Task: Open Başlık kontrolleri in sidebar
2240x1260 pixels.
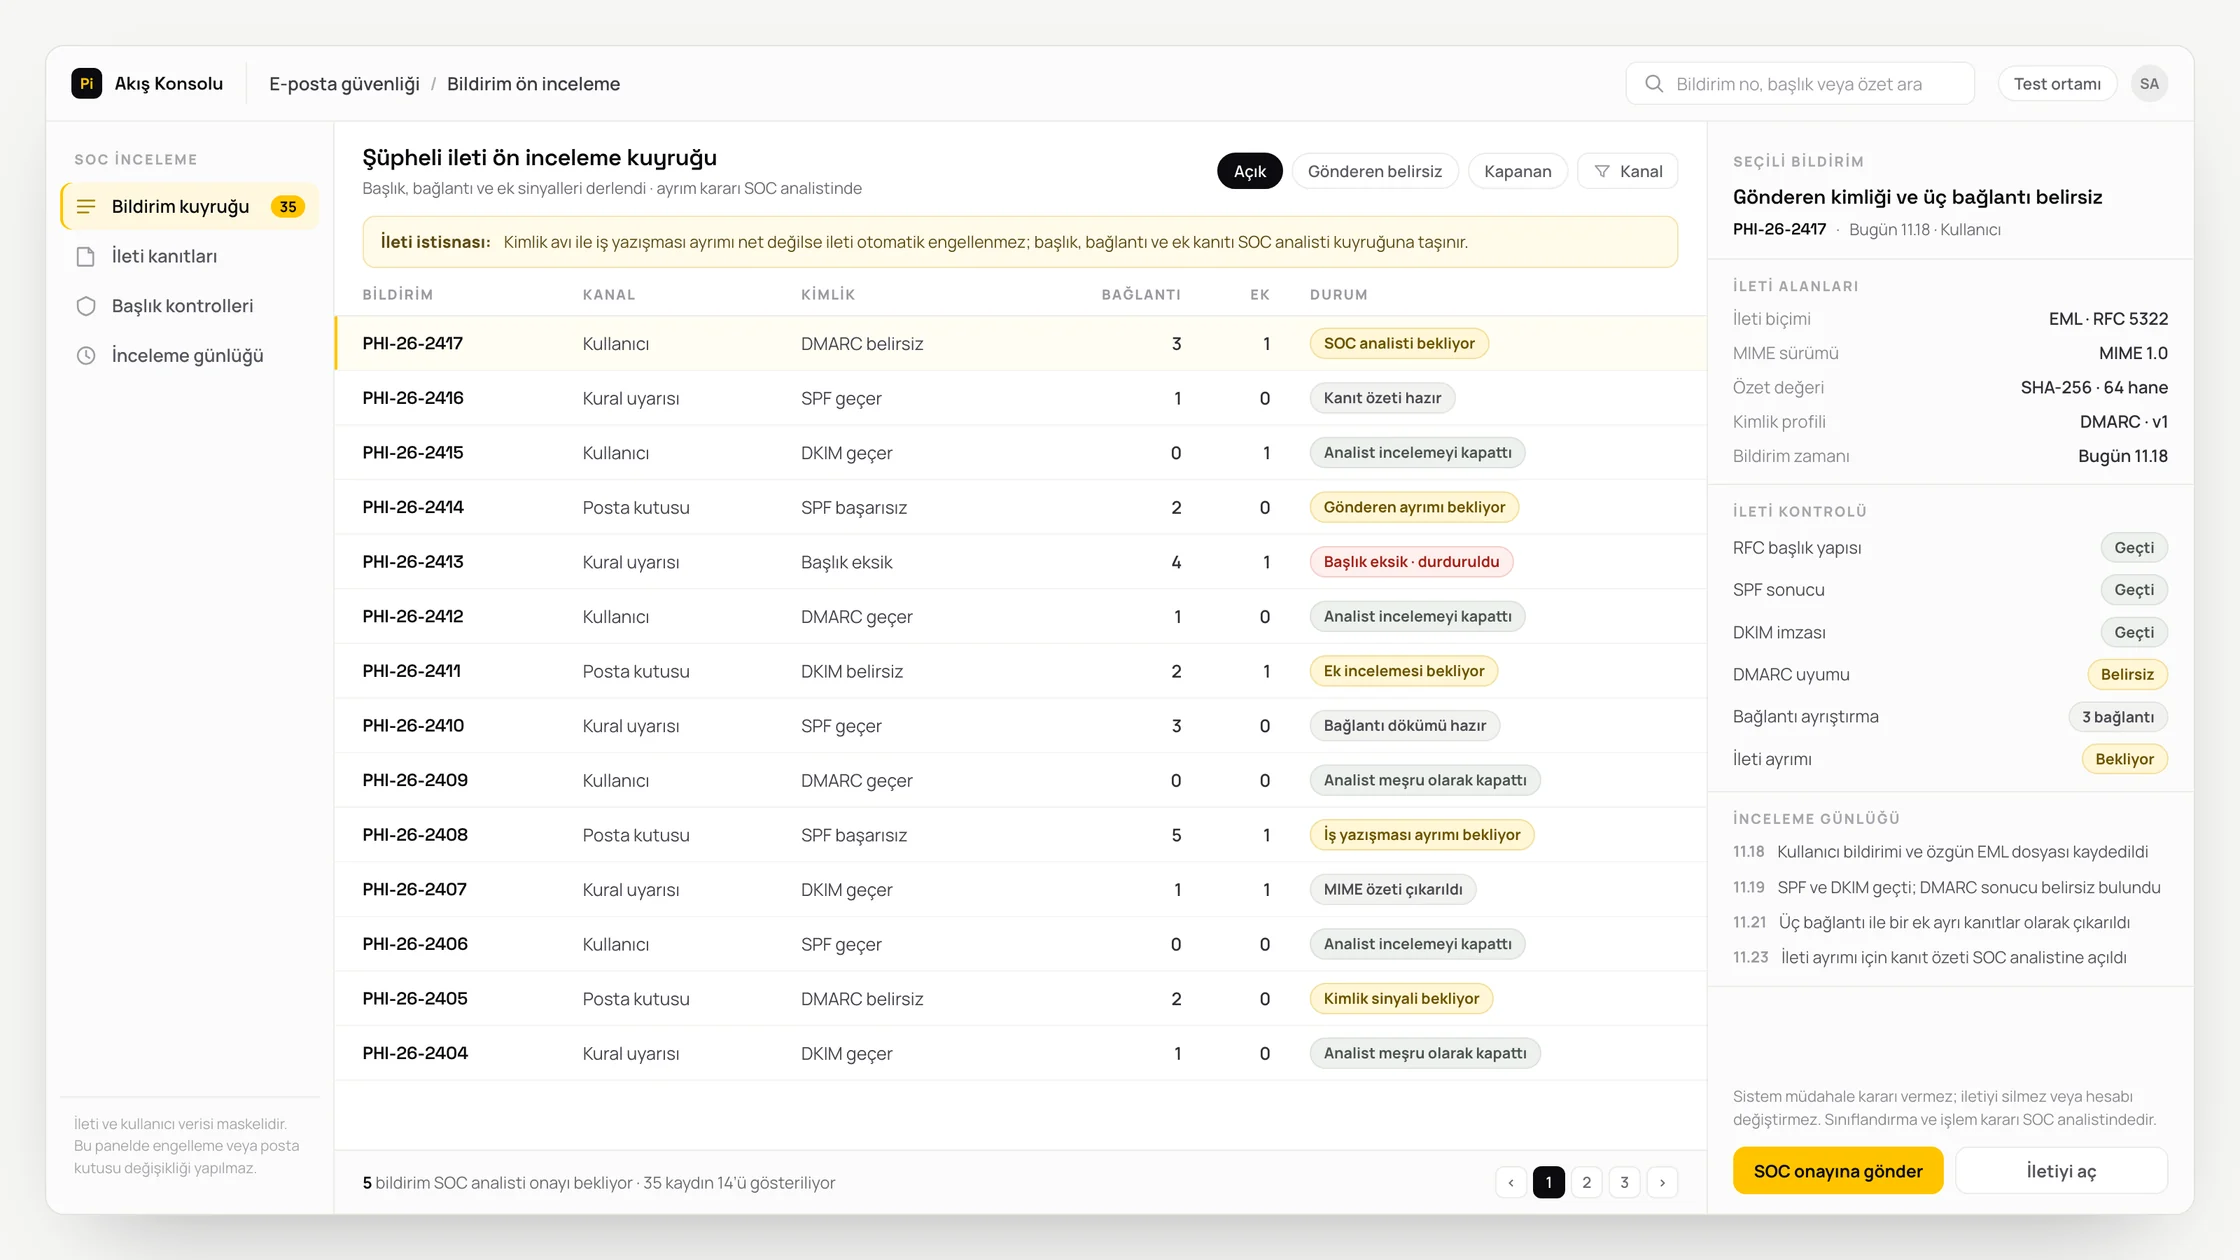Action: click(x=190, y=306)
